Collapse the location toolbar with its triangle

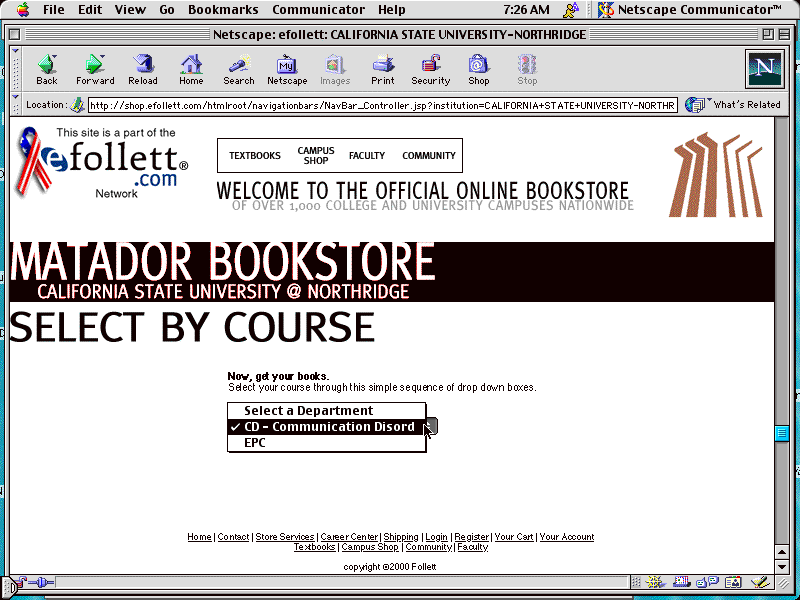tap(15, 97)
